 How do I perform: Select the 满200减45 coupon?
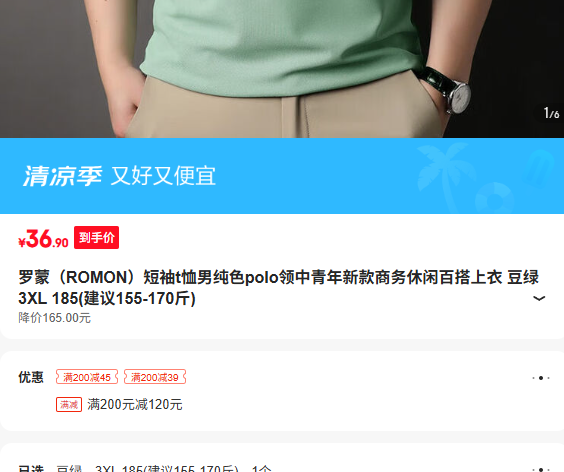[x=87, y=377]
